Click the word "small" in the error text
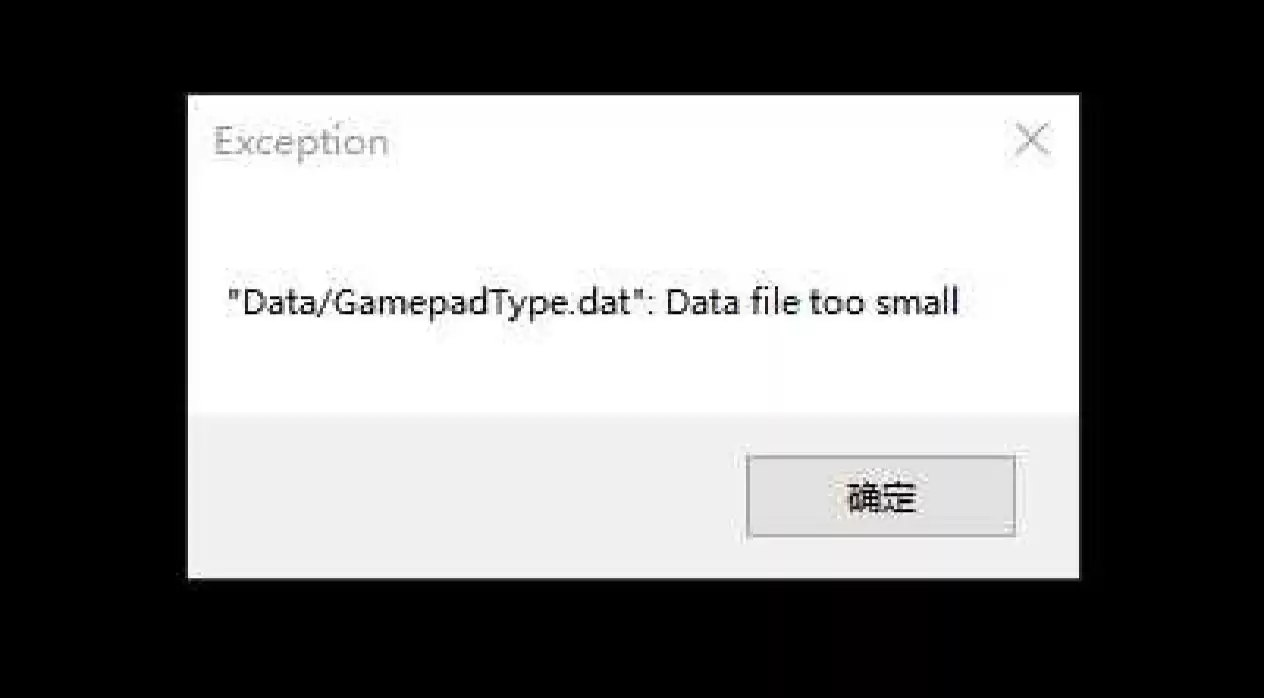 (x=917, y=302)
